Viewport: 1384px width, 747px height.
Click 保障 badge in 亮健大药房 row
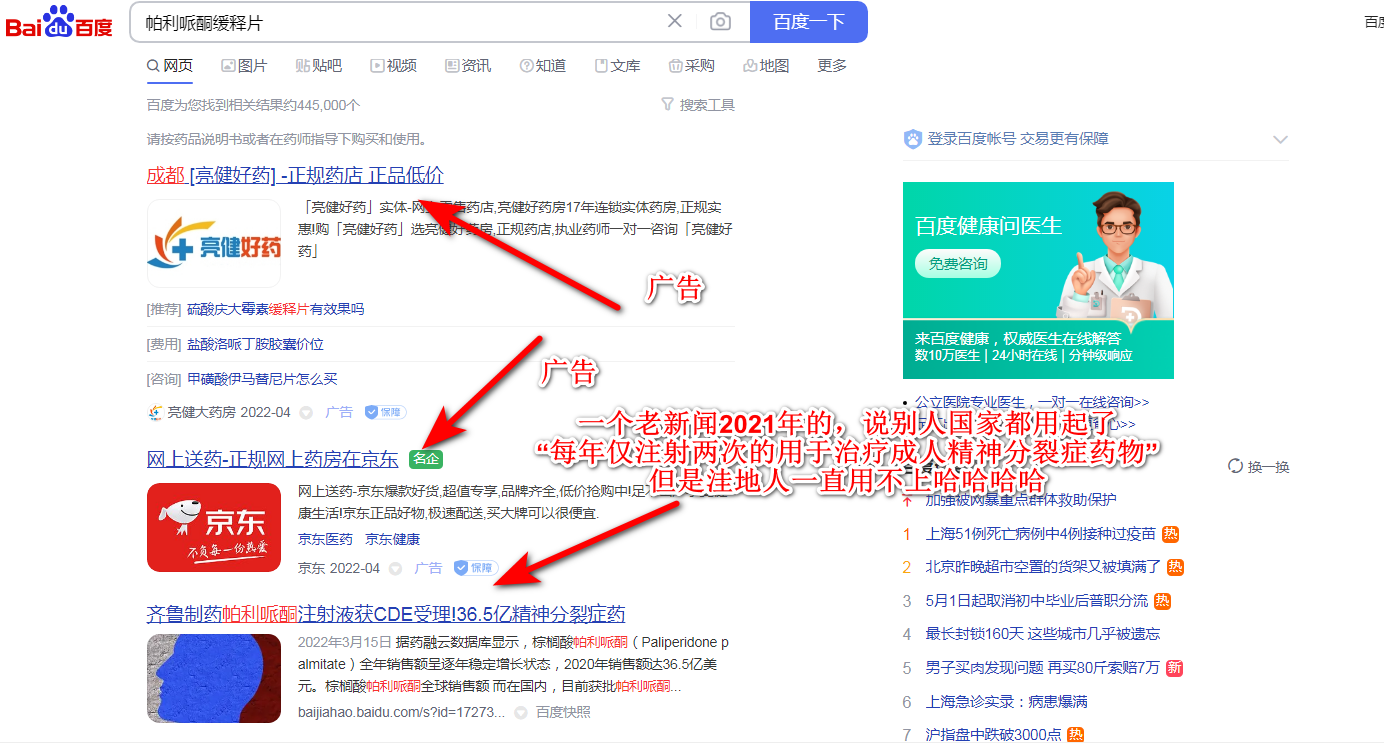point(385,412)
